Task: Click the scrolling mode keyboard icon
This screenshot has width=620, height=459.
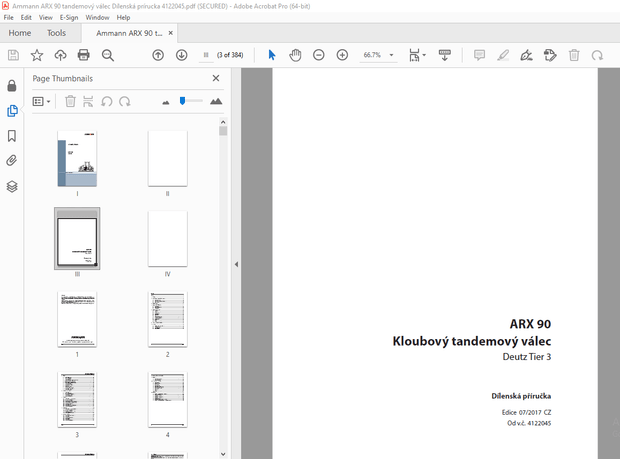Action: 444,55
